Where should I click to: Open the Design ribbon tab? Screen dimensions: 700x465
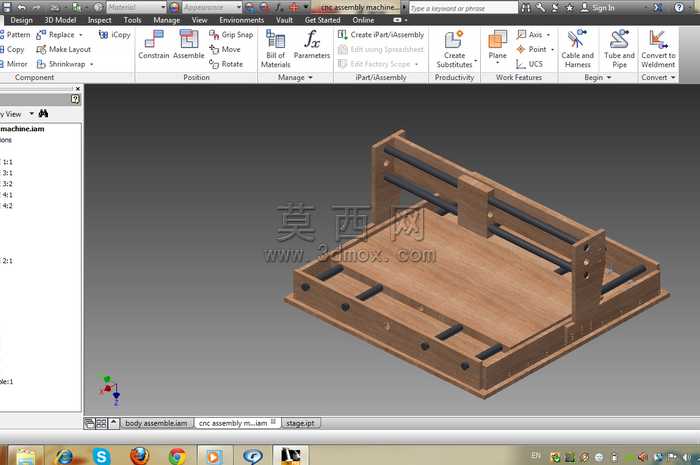(x=21, y=20)
